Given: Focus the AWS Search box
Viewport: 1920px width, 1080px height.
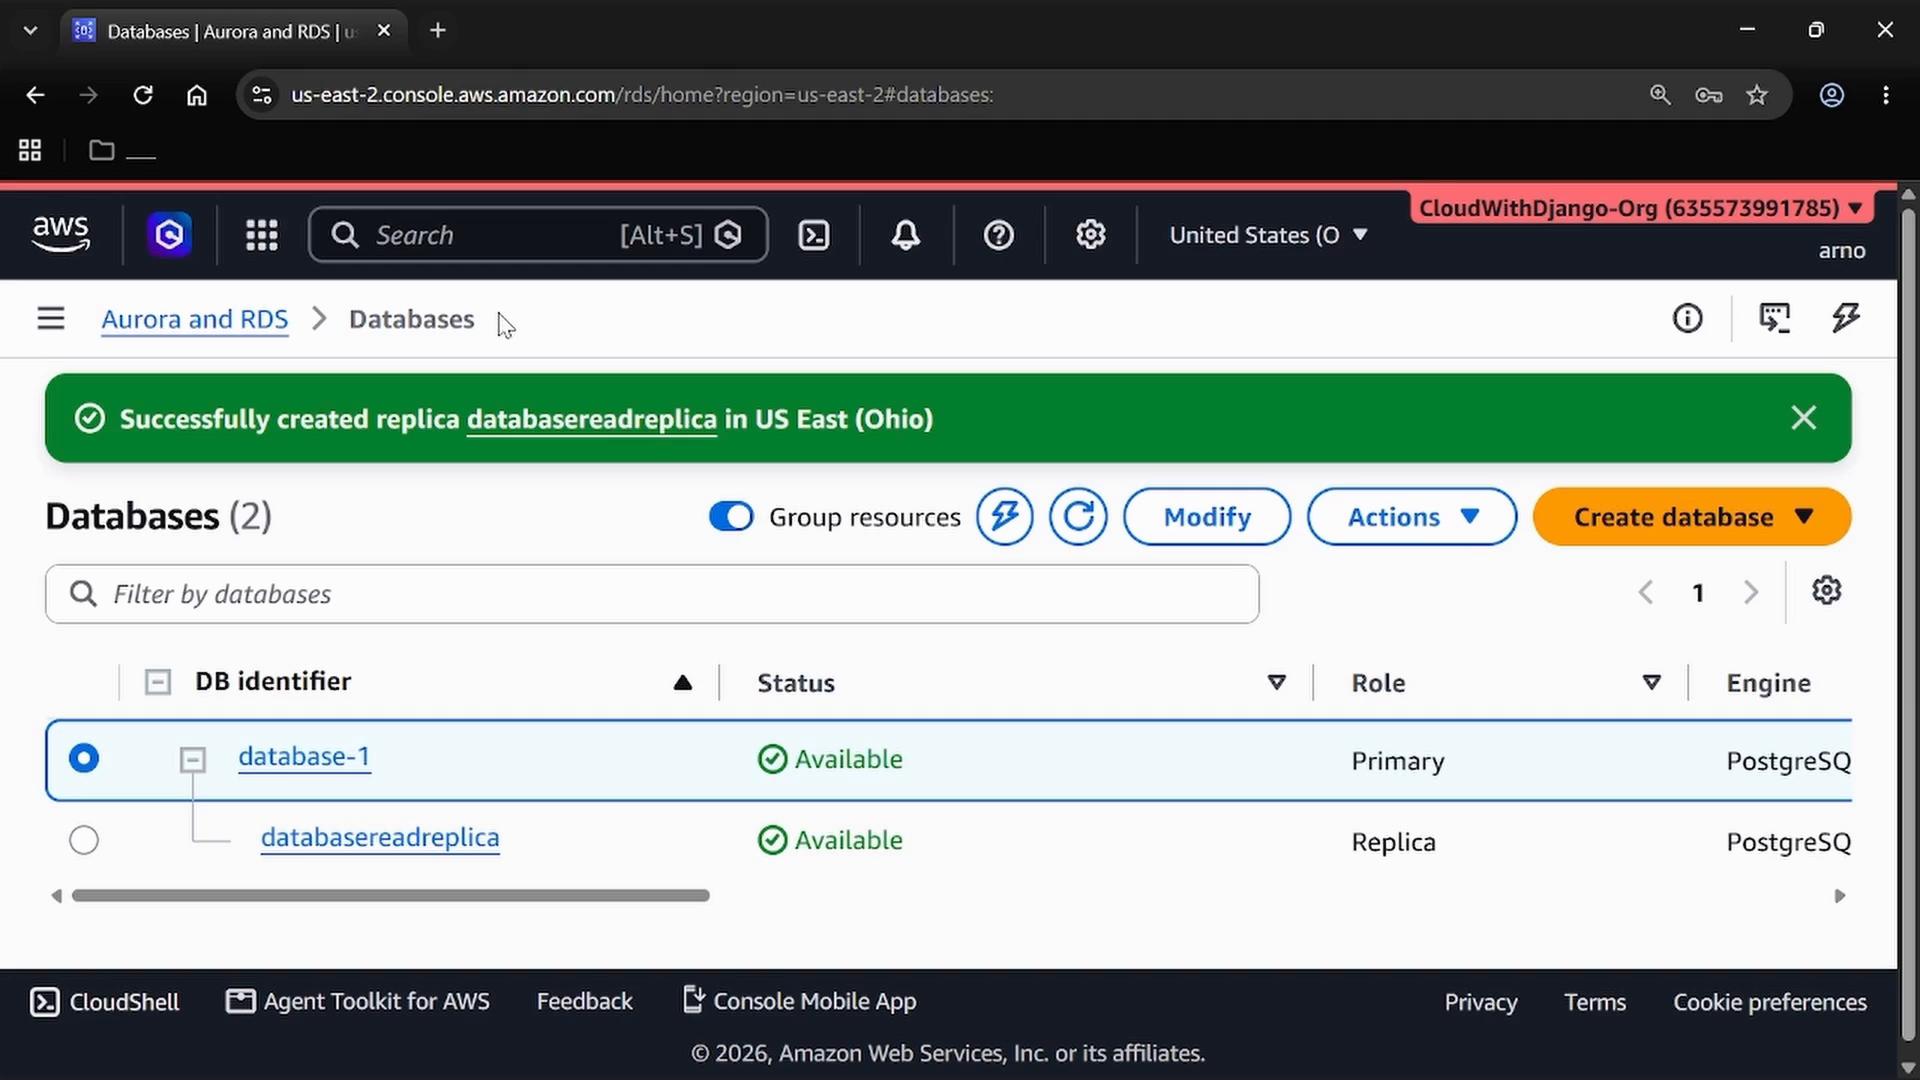Looking at the screenshot, I should [538, 235].
